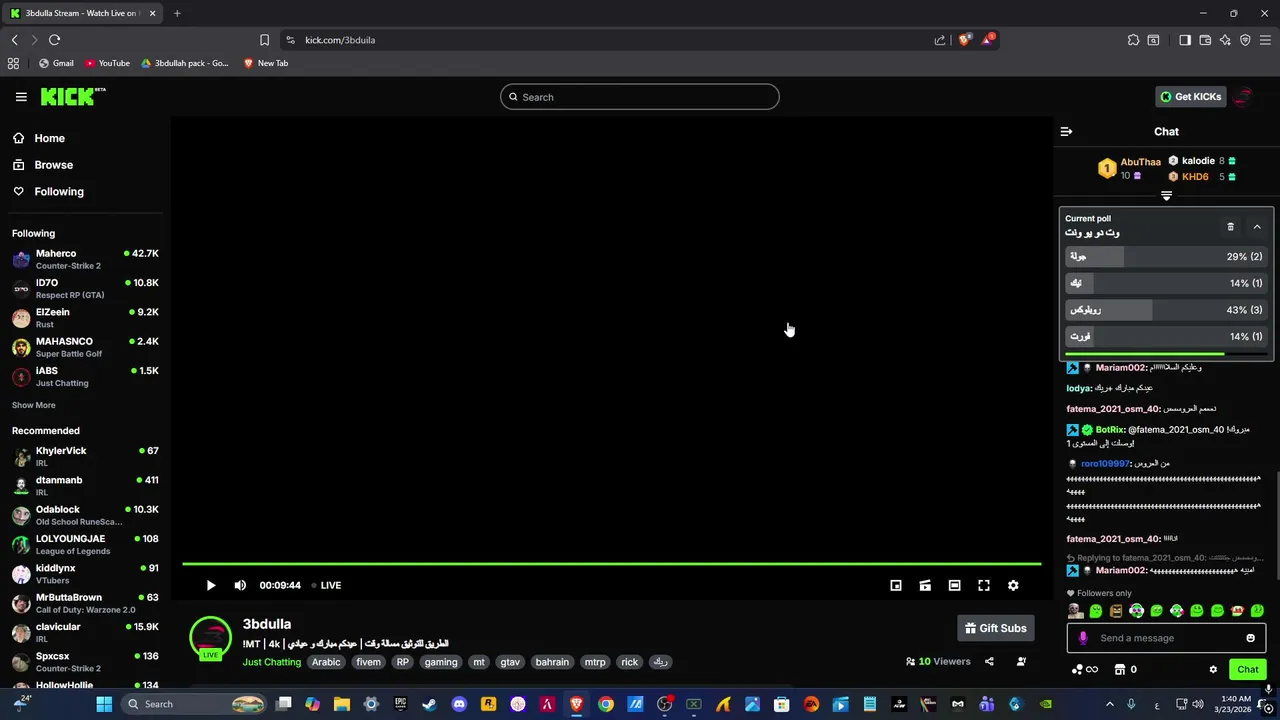Open the emoji picker in chat
This screenshot has width=1280, height=720.
[x=1250, y=638]
